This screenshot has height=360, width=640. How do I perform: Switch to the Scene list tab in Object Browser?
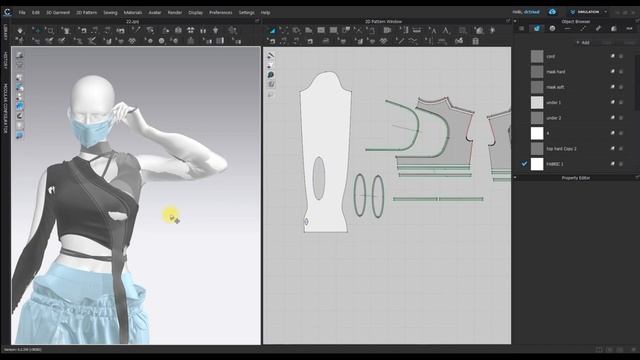click(x=521, y=29)
